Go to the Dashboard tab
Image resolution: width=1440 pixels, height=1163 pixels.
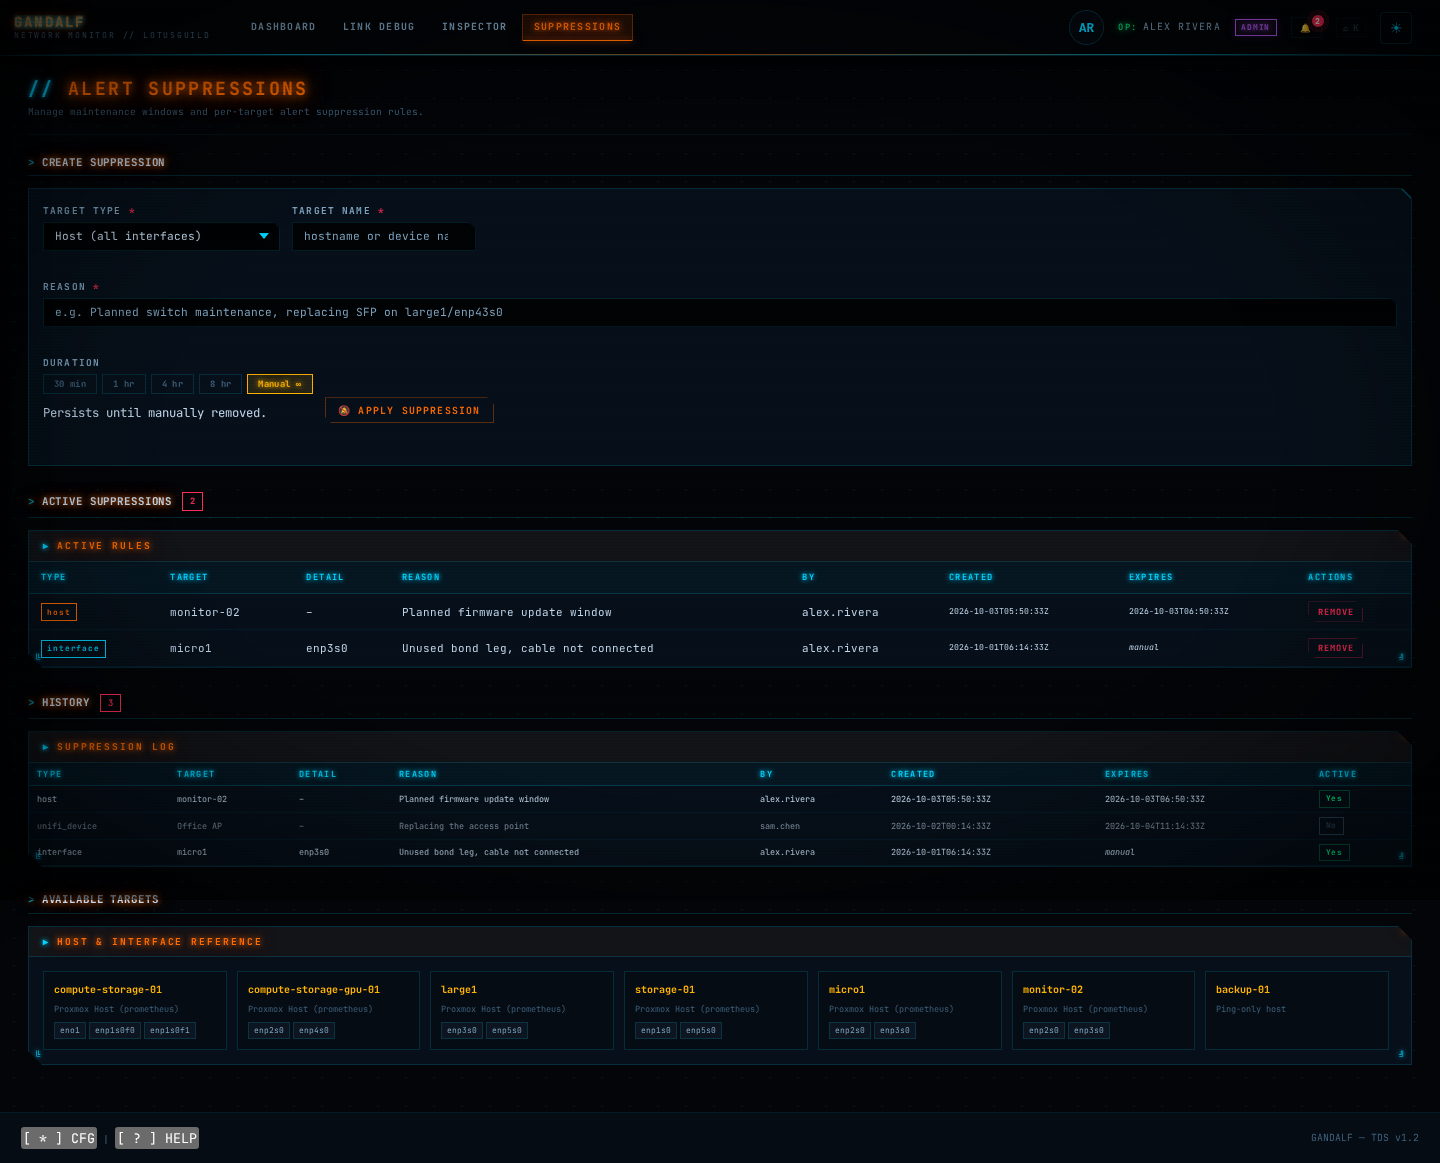pyautogui.click(x=283, y=27)
